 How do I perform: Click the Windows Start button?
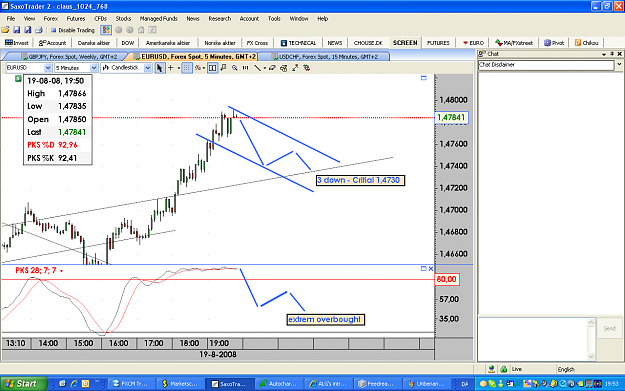click(23, 384)
